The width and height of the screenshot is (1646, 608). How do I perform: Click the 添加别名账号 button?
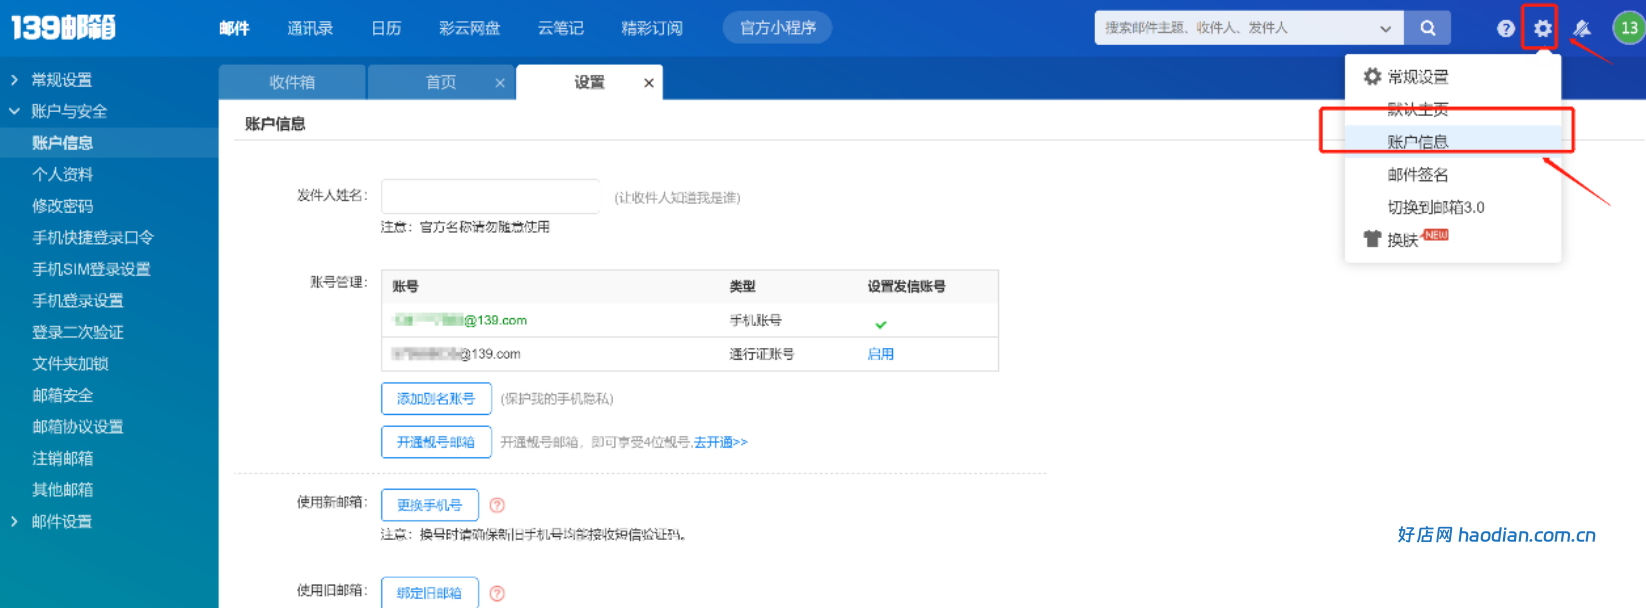click(436, 398)
